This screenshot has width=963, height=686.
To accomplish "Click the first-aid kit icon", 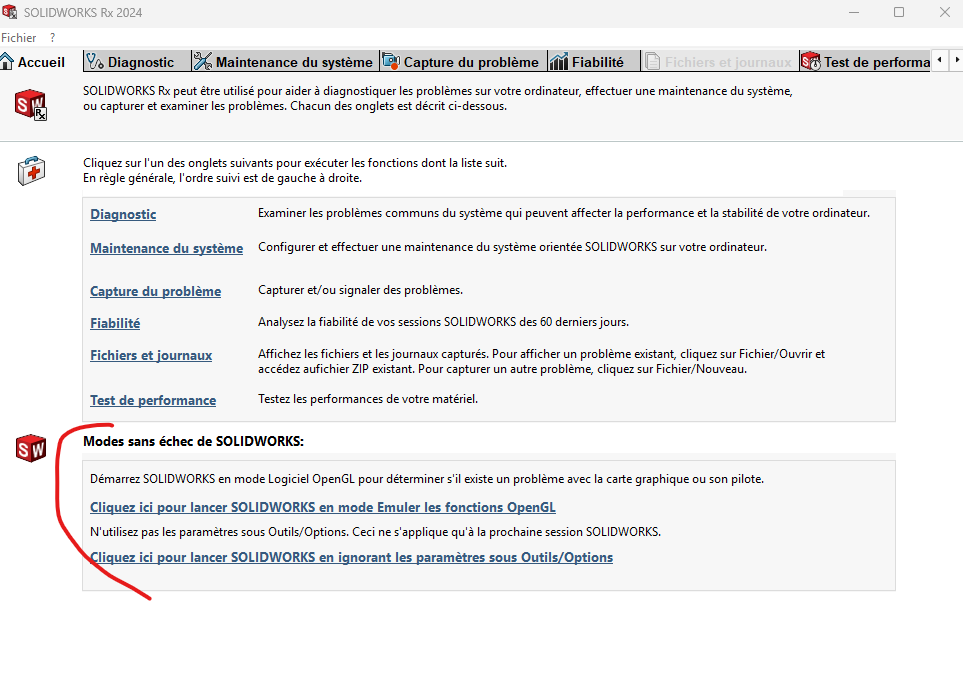I will tap(31, 171).
